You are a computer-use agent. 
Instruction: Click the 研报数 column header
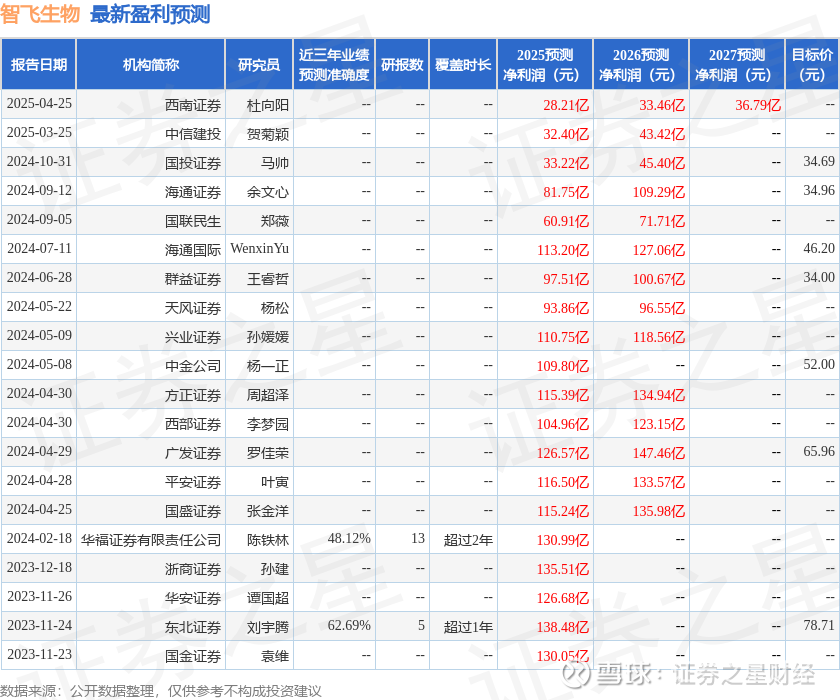tap(402, 64)
